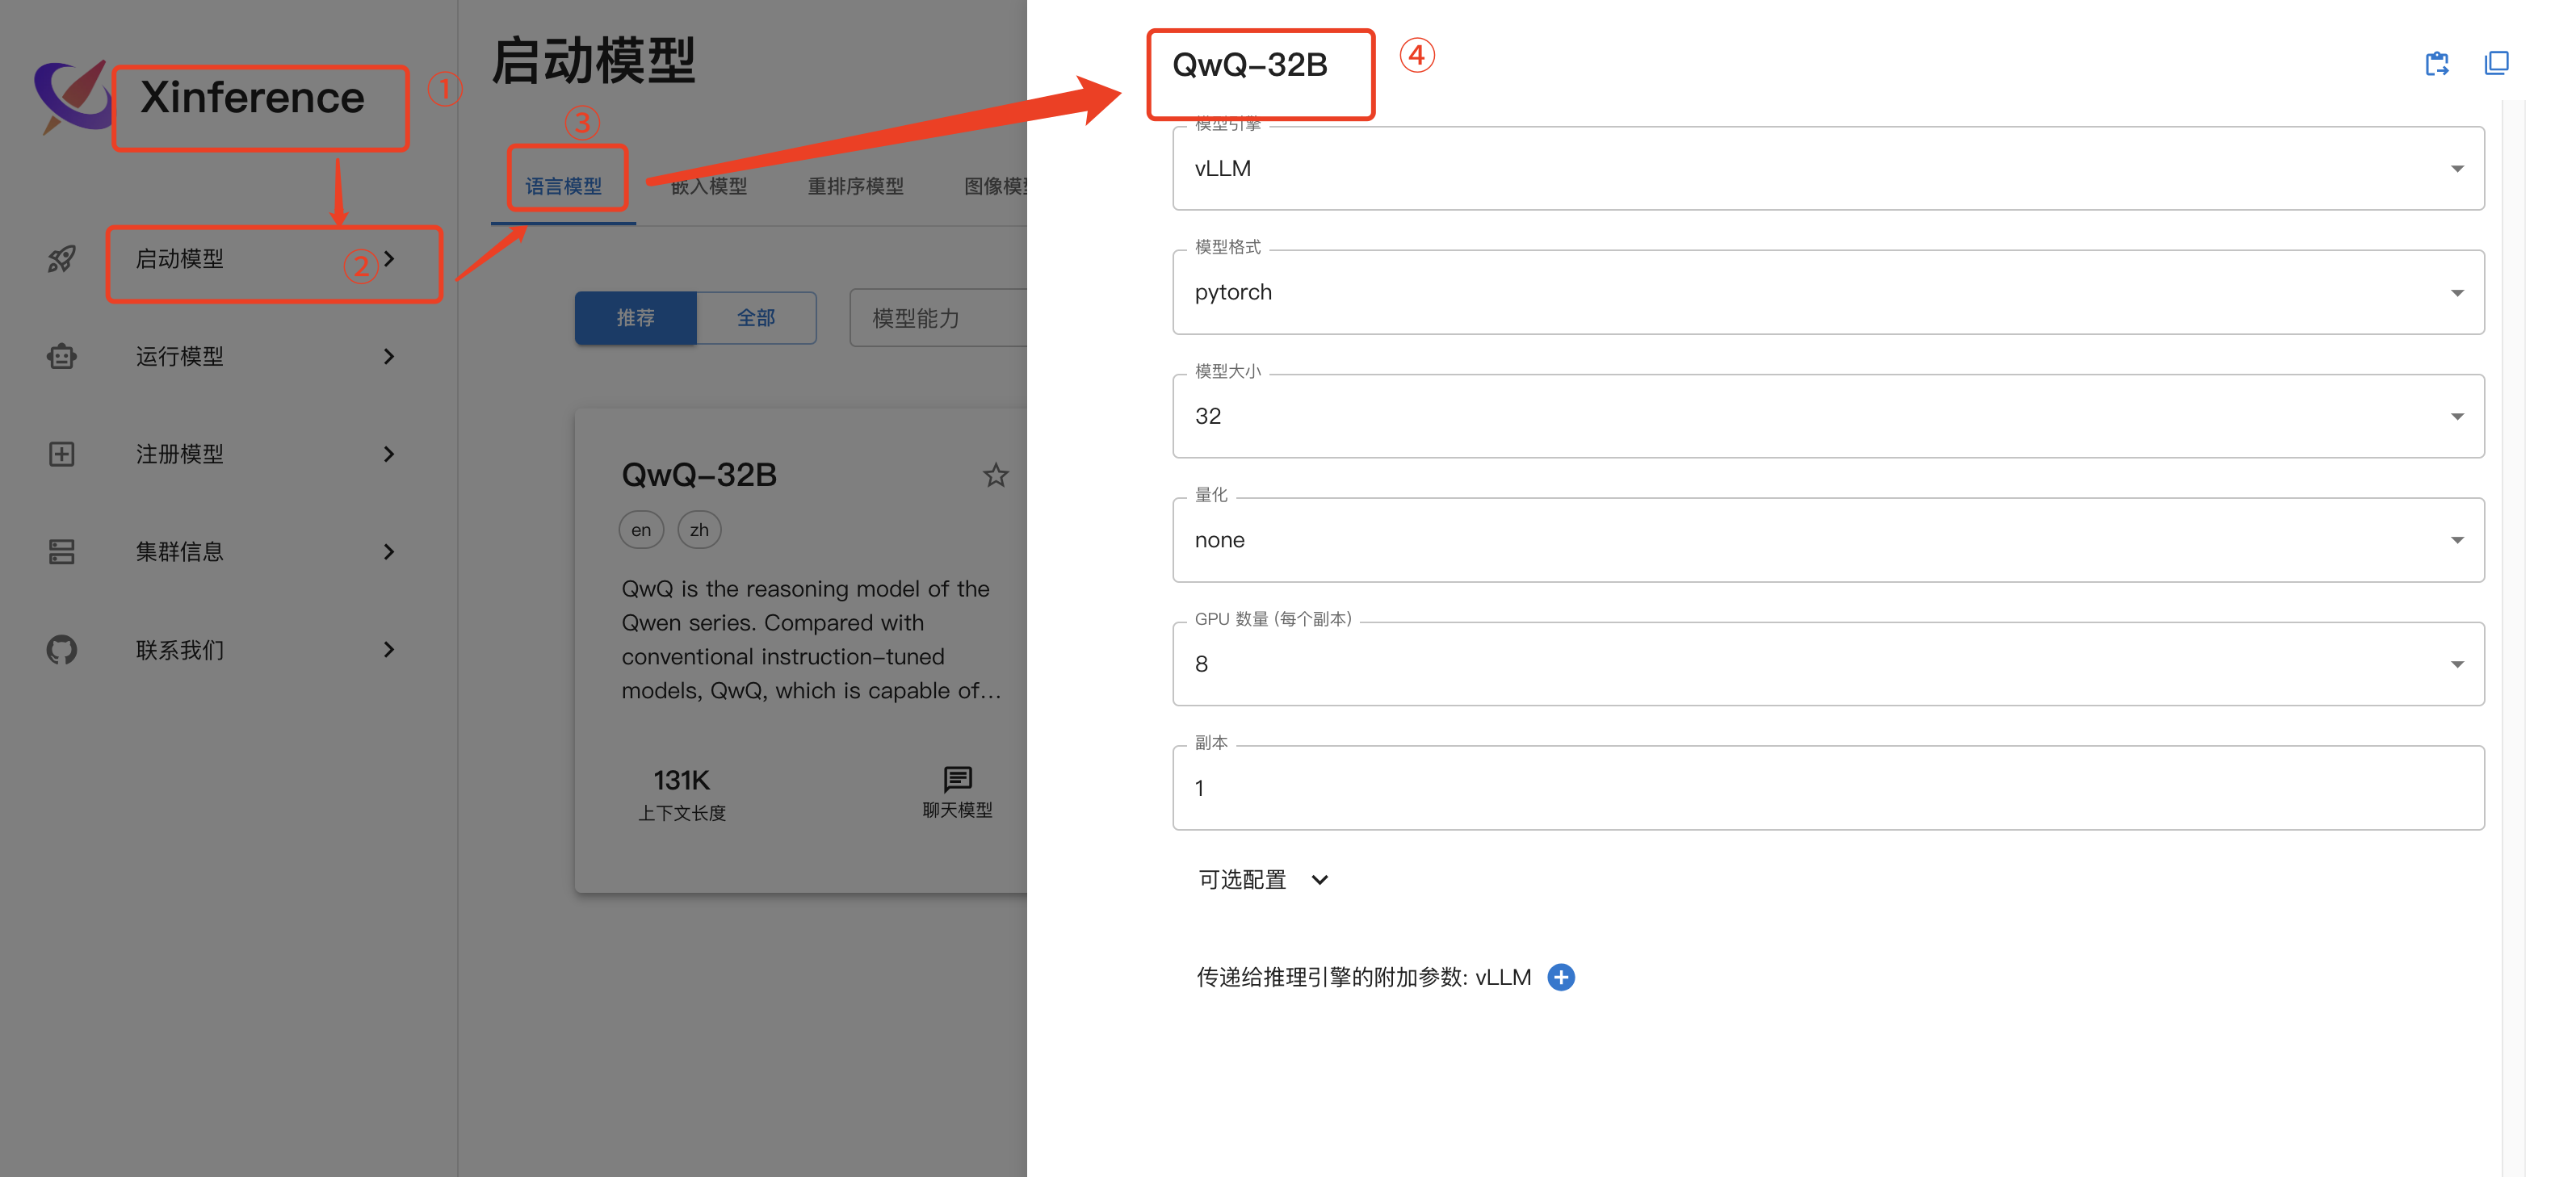Click the 启动模型 page heading
Viewport: 2576px width, 1177px height.
pos(593,61)
